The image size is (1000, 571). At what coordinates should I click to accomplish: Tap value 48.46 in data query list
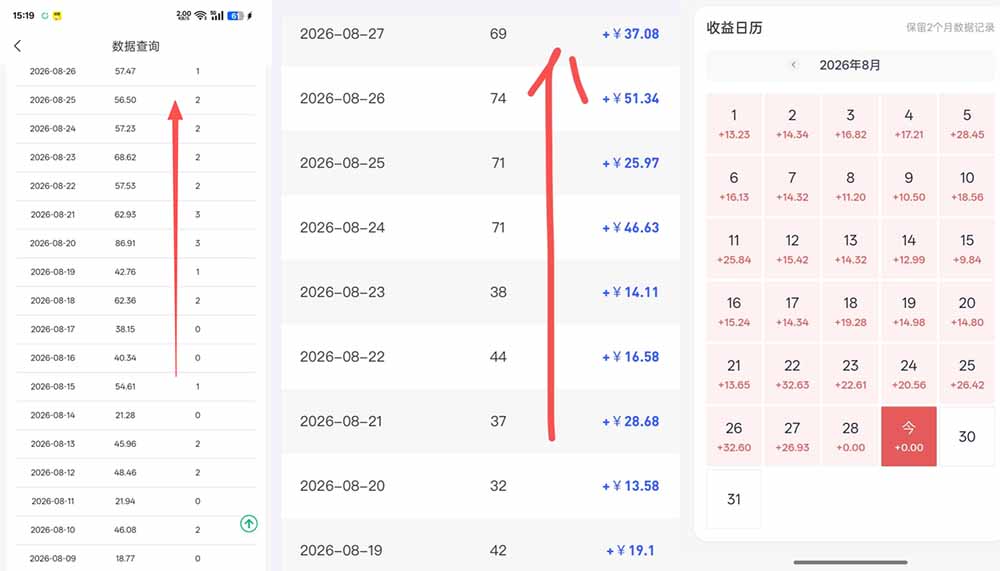click(x=125, y=473)
